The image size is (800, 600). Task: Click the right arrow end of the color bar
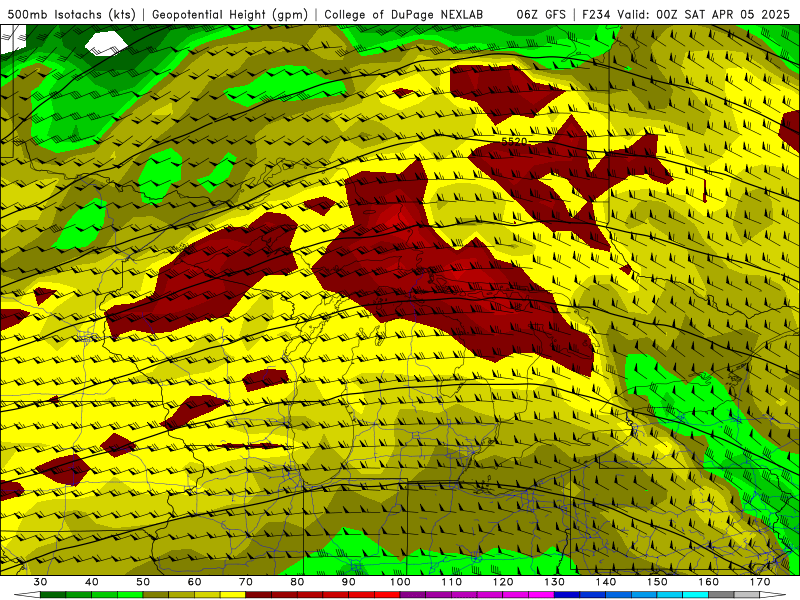pos(773,595)
